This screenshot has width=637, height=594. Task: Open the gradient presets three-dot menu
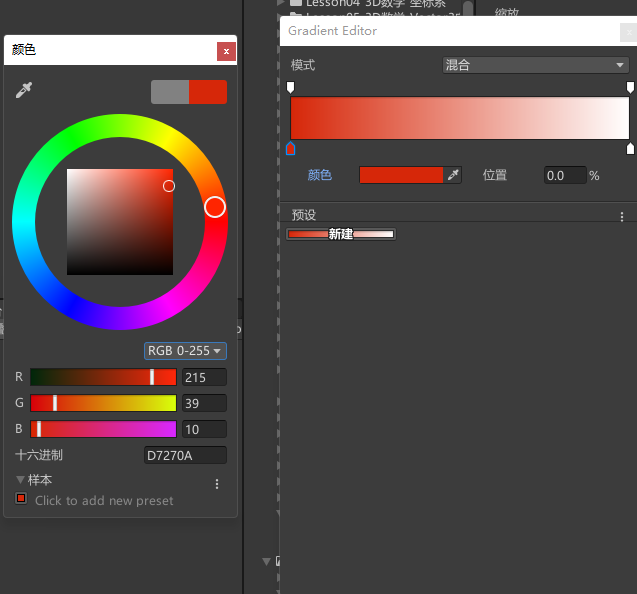(x=621, y=216)
